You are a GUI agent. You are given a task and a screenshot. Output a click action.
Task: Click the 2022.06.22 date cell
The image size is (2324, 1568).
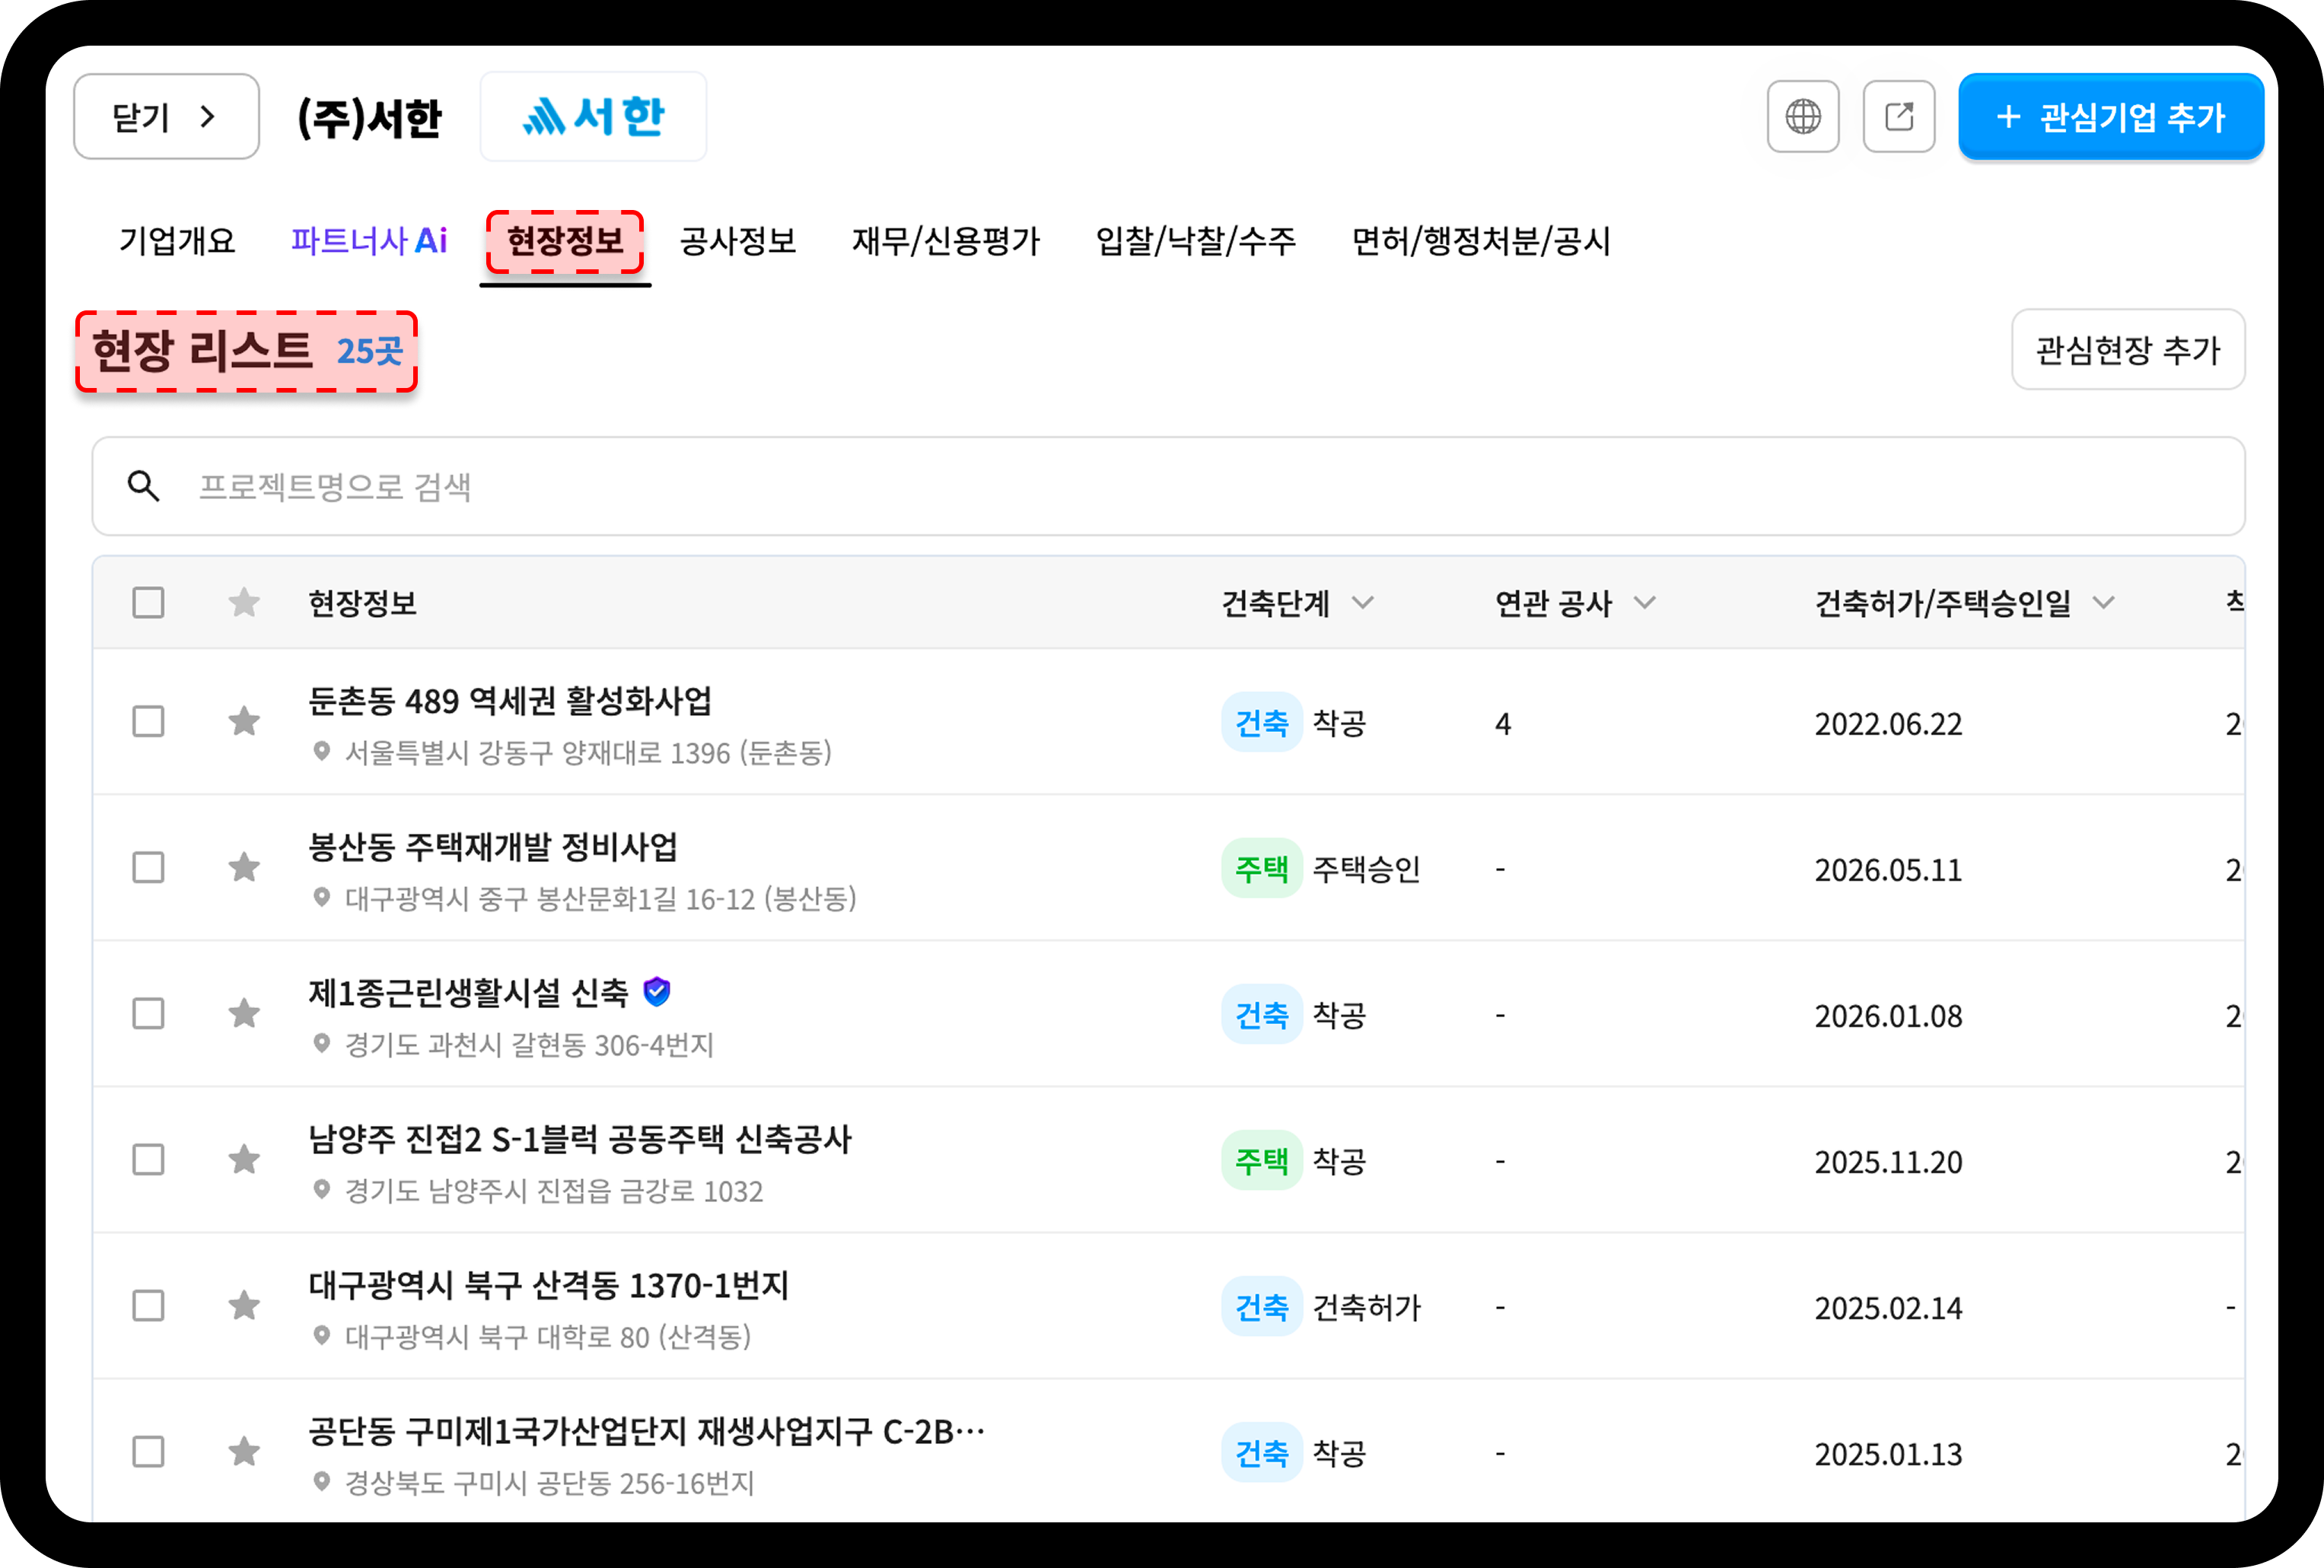tap(1888, 723)
